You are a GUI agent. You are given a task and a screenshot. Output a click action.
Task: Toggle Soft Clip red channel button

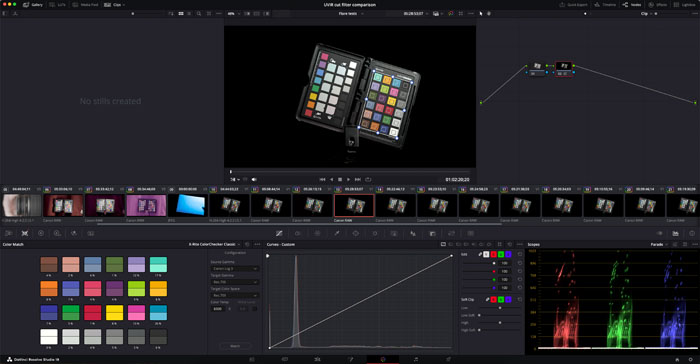[494, 299]
